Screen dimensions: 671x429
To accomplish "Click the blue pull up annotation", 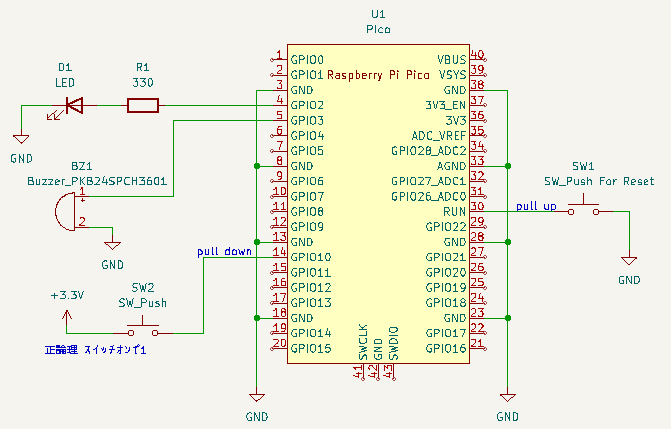I will (x=536, y=206).
